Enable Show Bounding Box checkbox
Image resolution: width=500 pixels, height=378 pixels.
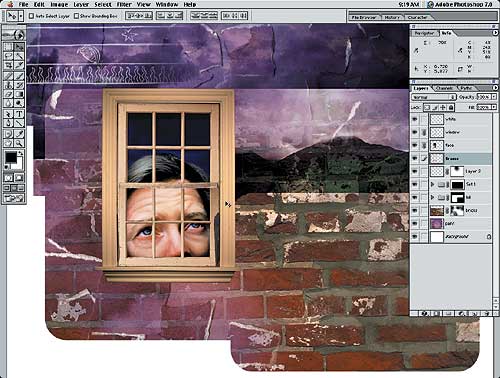pyautogui.click(x=76, y=16)
